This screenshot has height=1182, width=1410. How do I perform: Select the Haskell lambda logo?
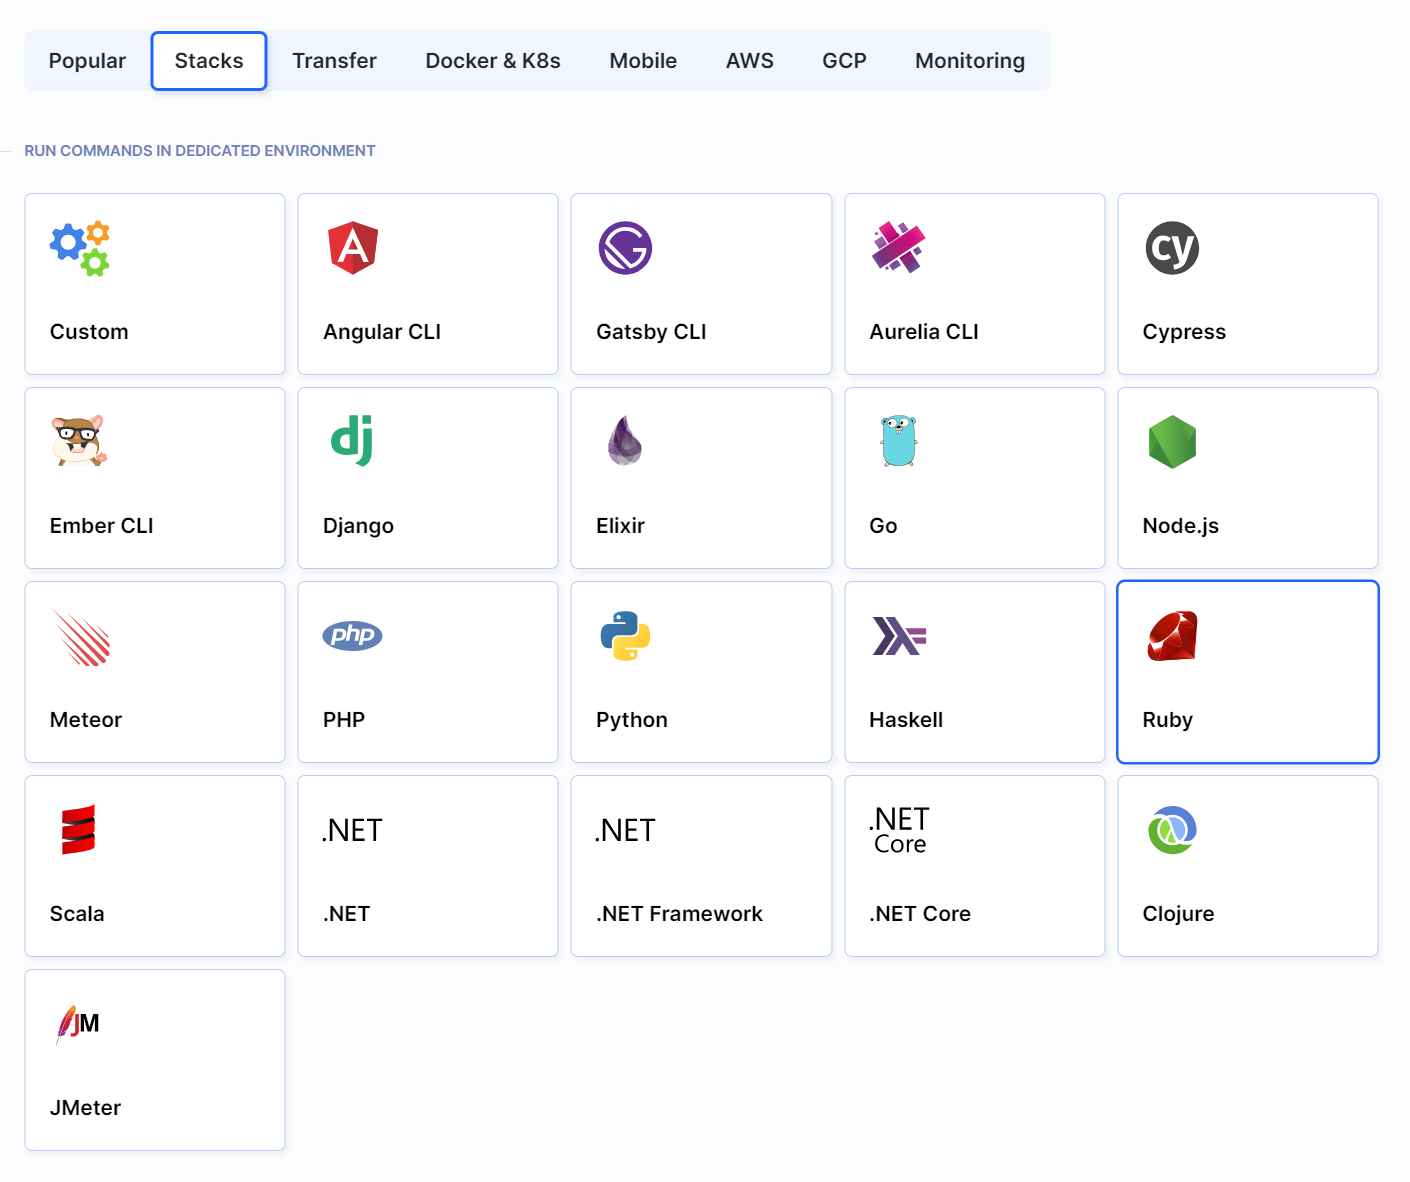899,636
